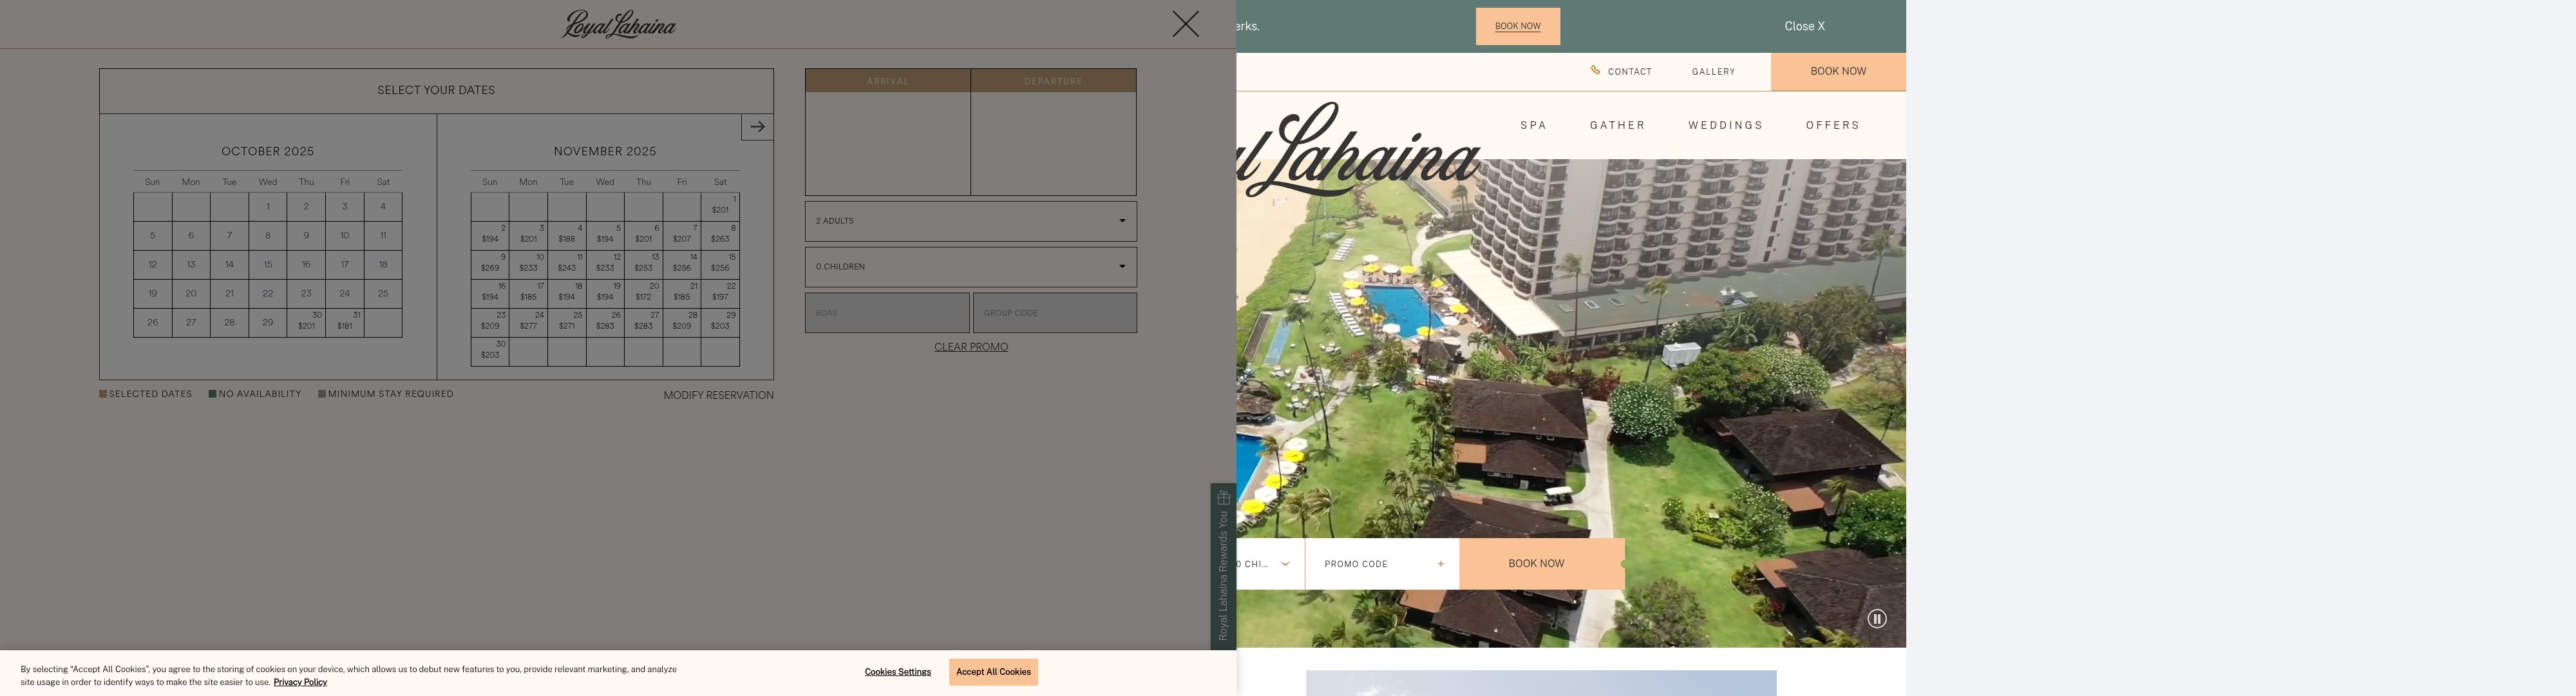Open the Offers menu item
Viewport: 2576px width, 696px height.
pos(1832,125)
